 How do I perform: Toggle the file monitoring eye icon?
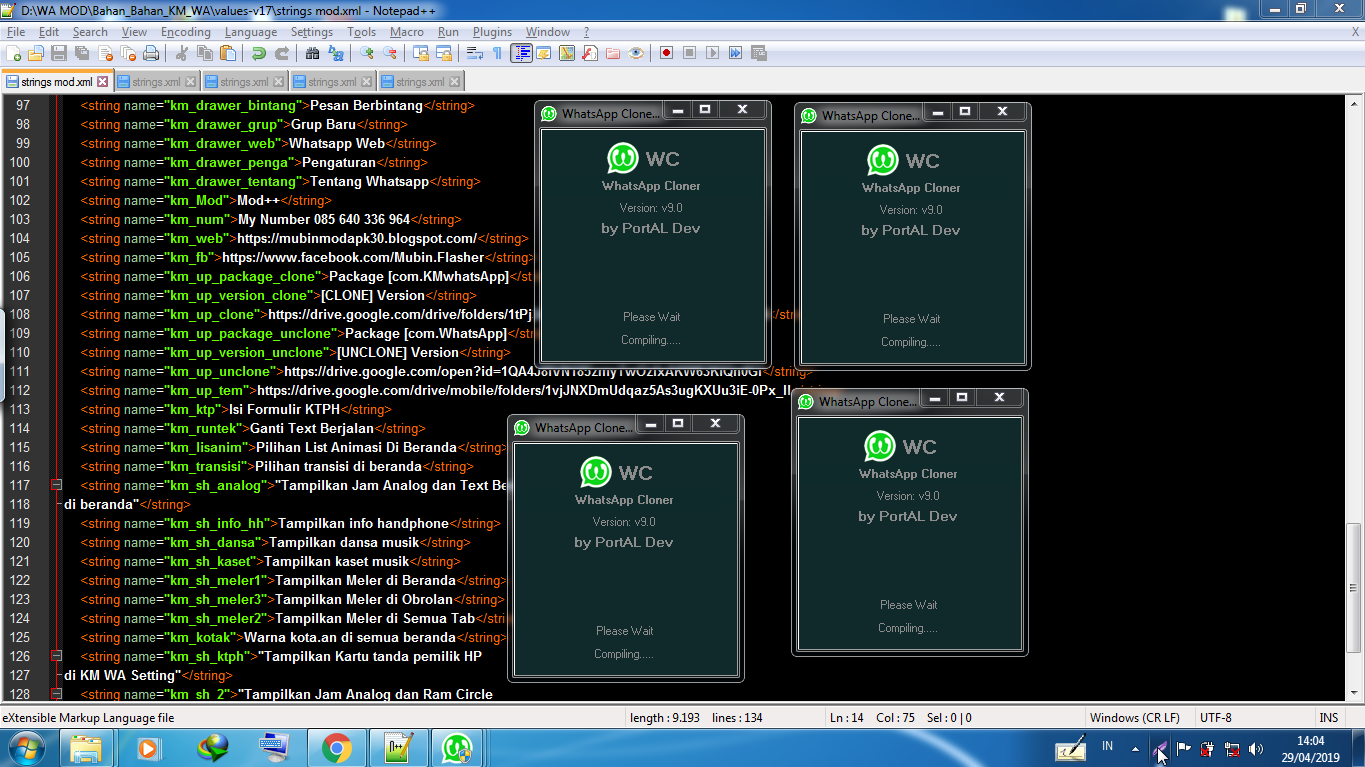[636, 53]
